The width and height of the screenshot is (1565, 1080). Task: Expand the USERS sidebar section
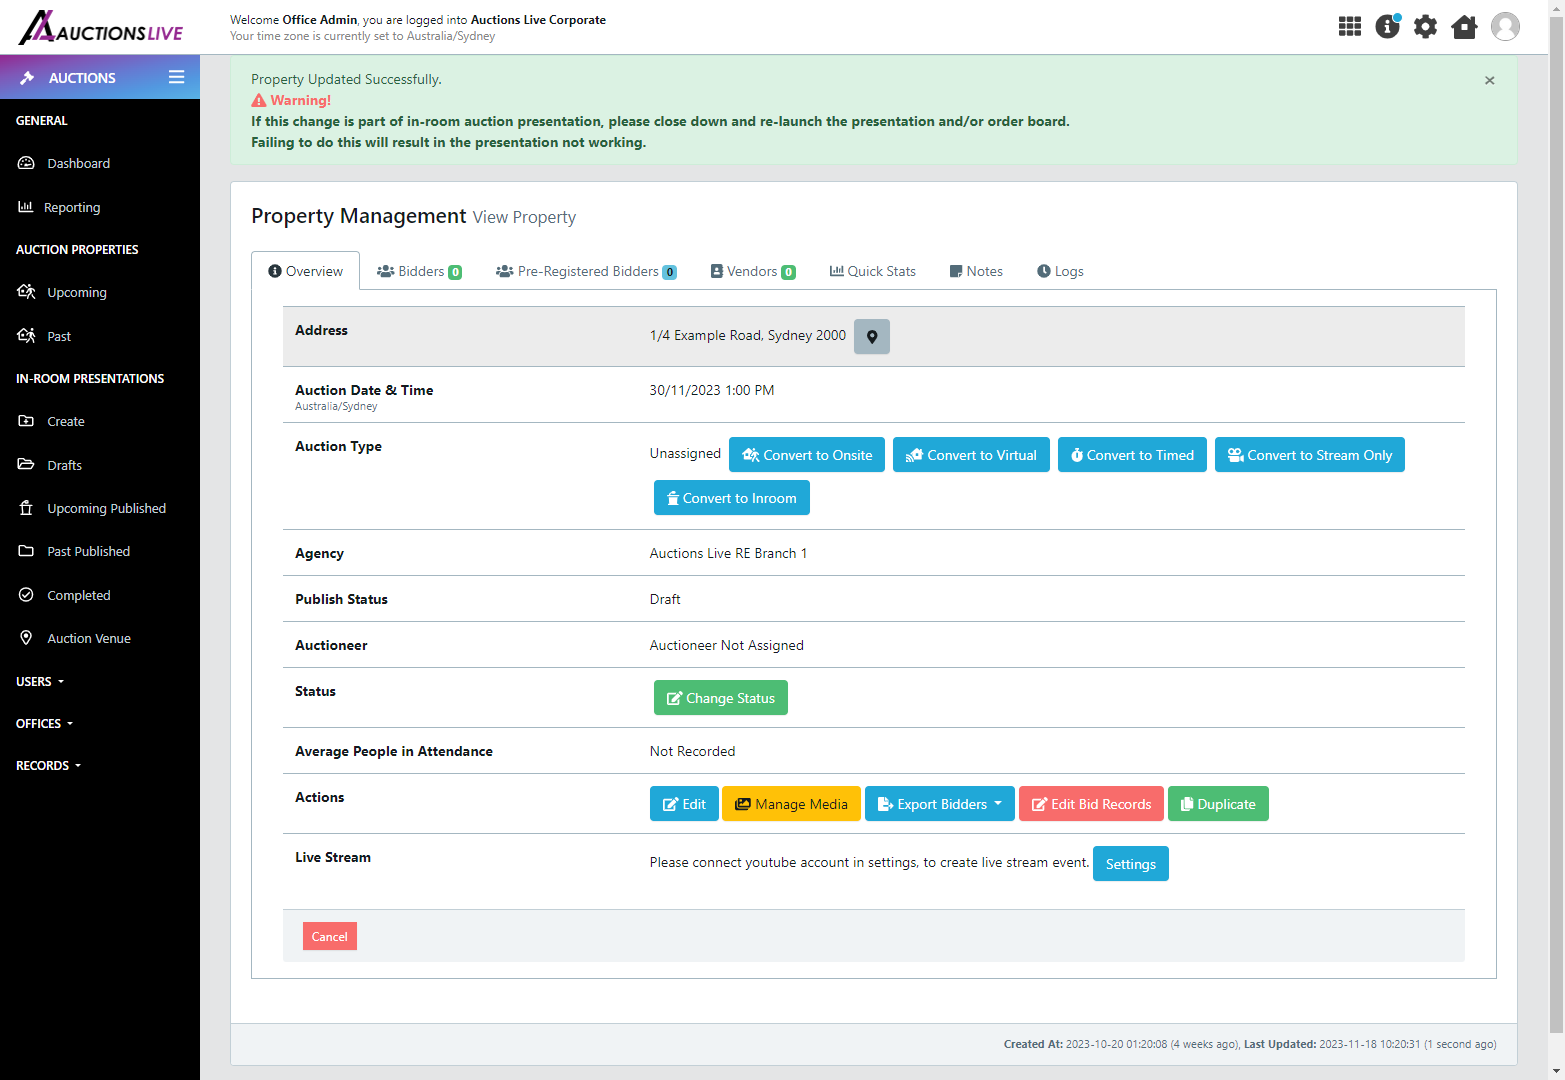40,681
